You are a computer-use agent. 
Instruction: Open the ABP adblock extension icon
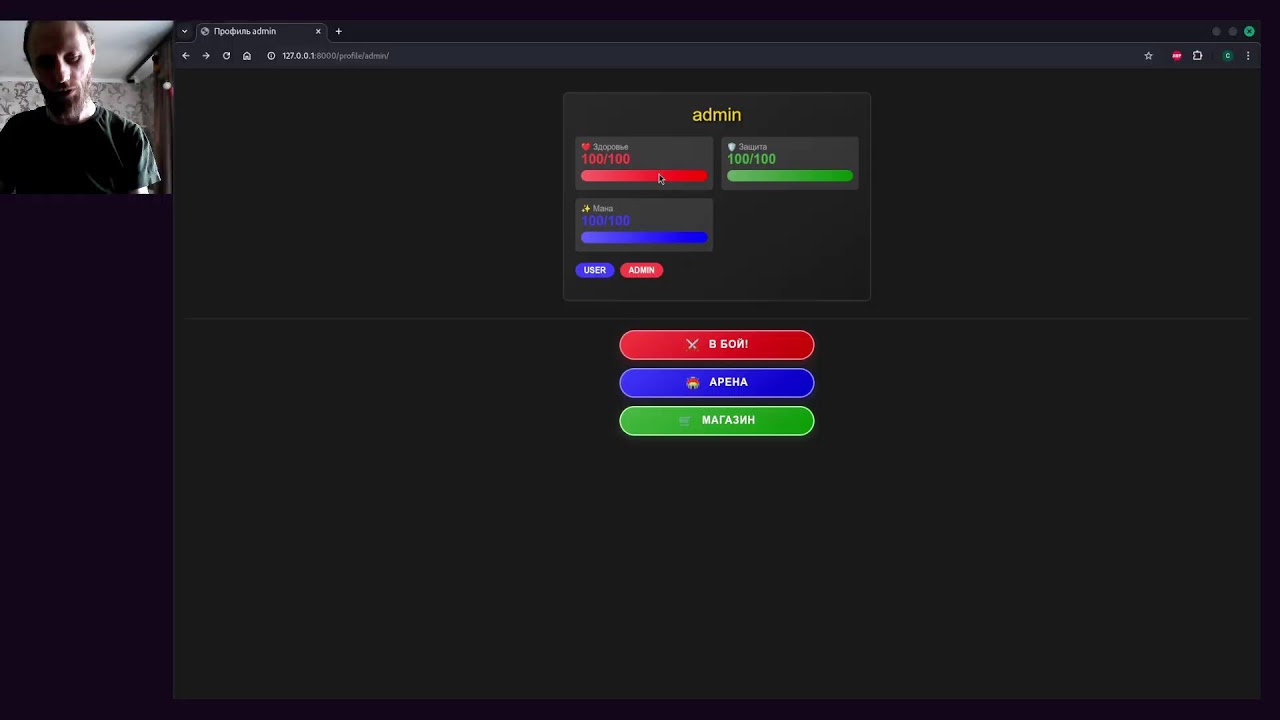tap(1176, 56)
